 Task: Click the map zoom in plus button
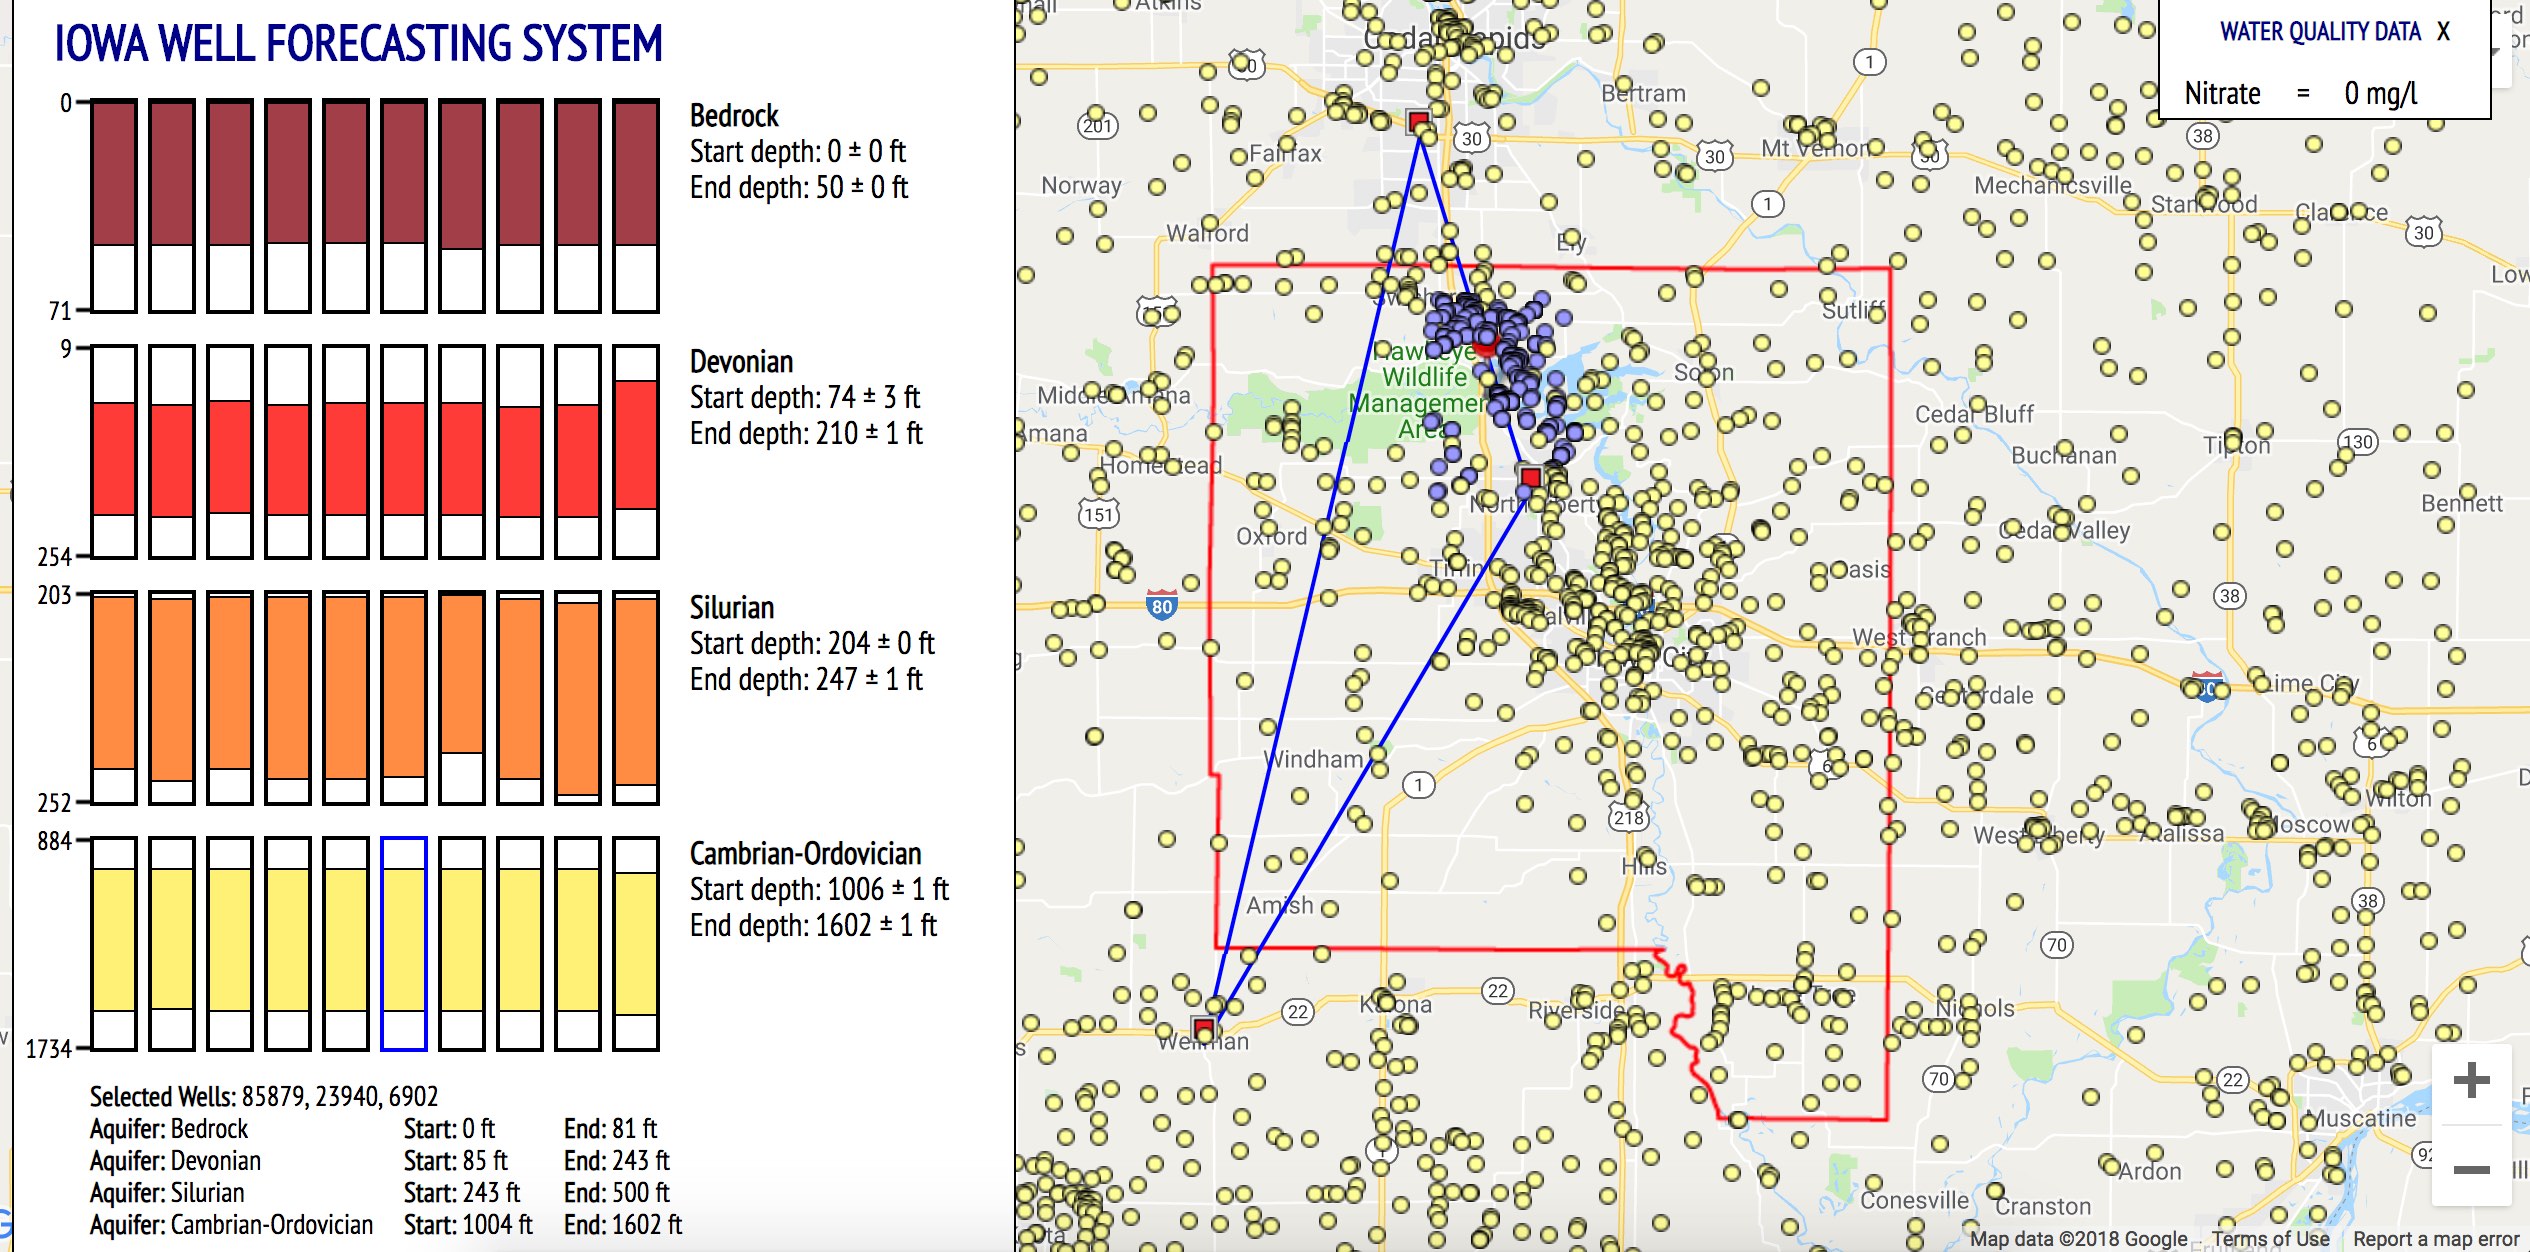click(x=2471, y=1080)
